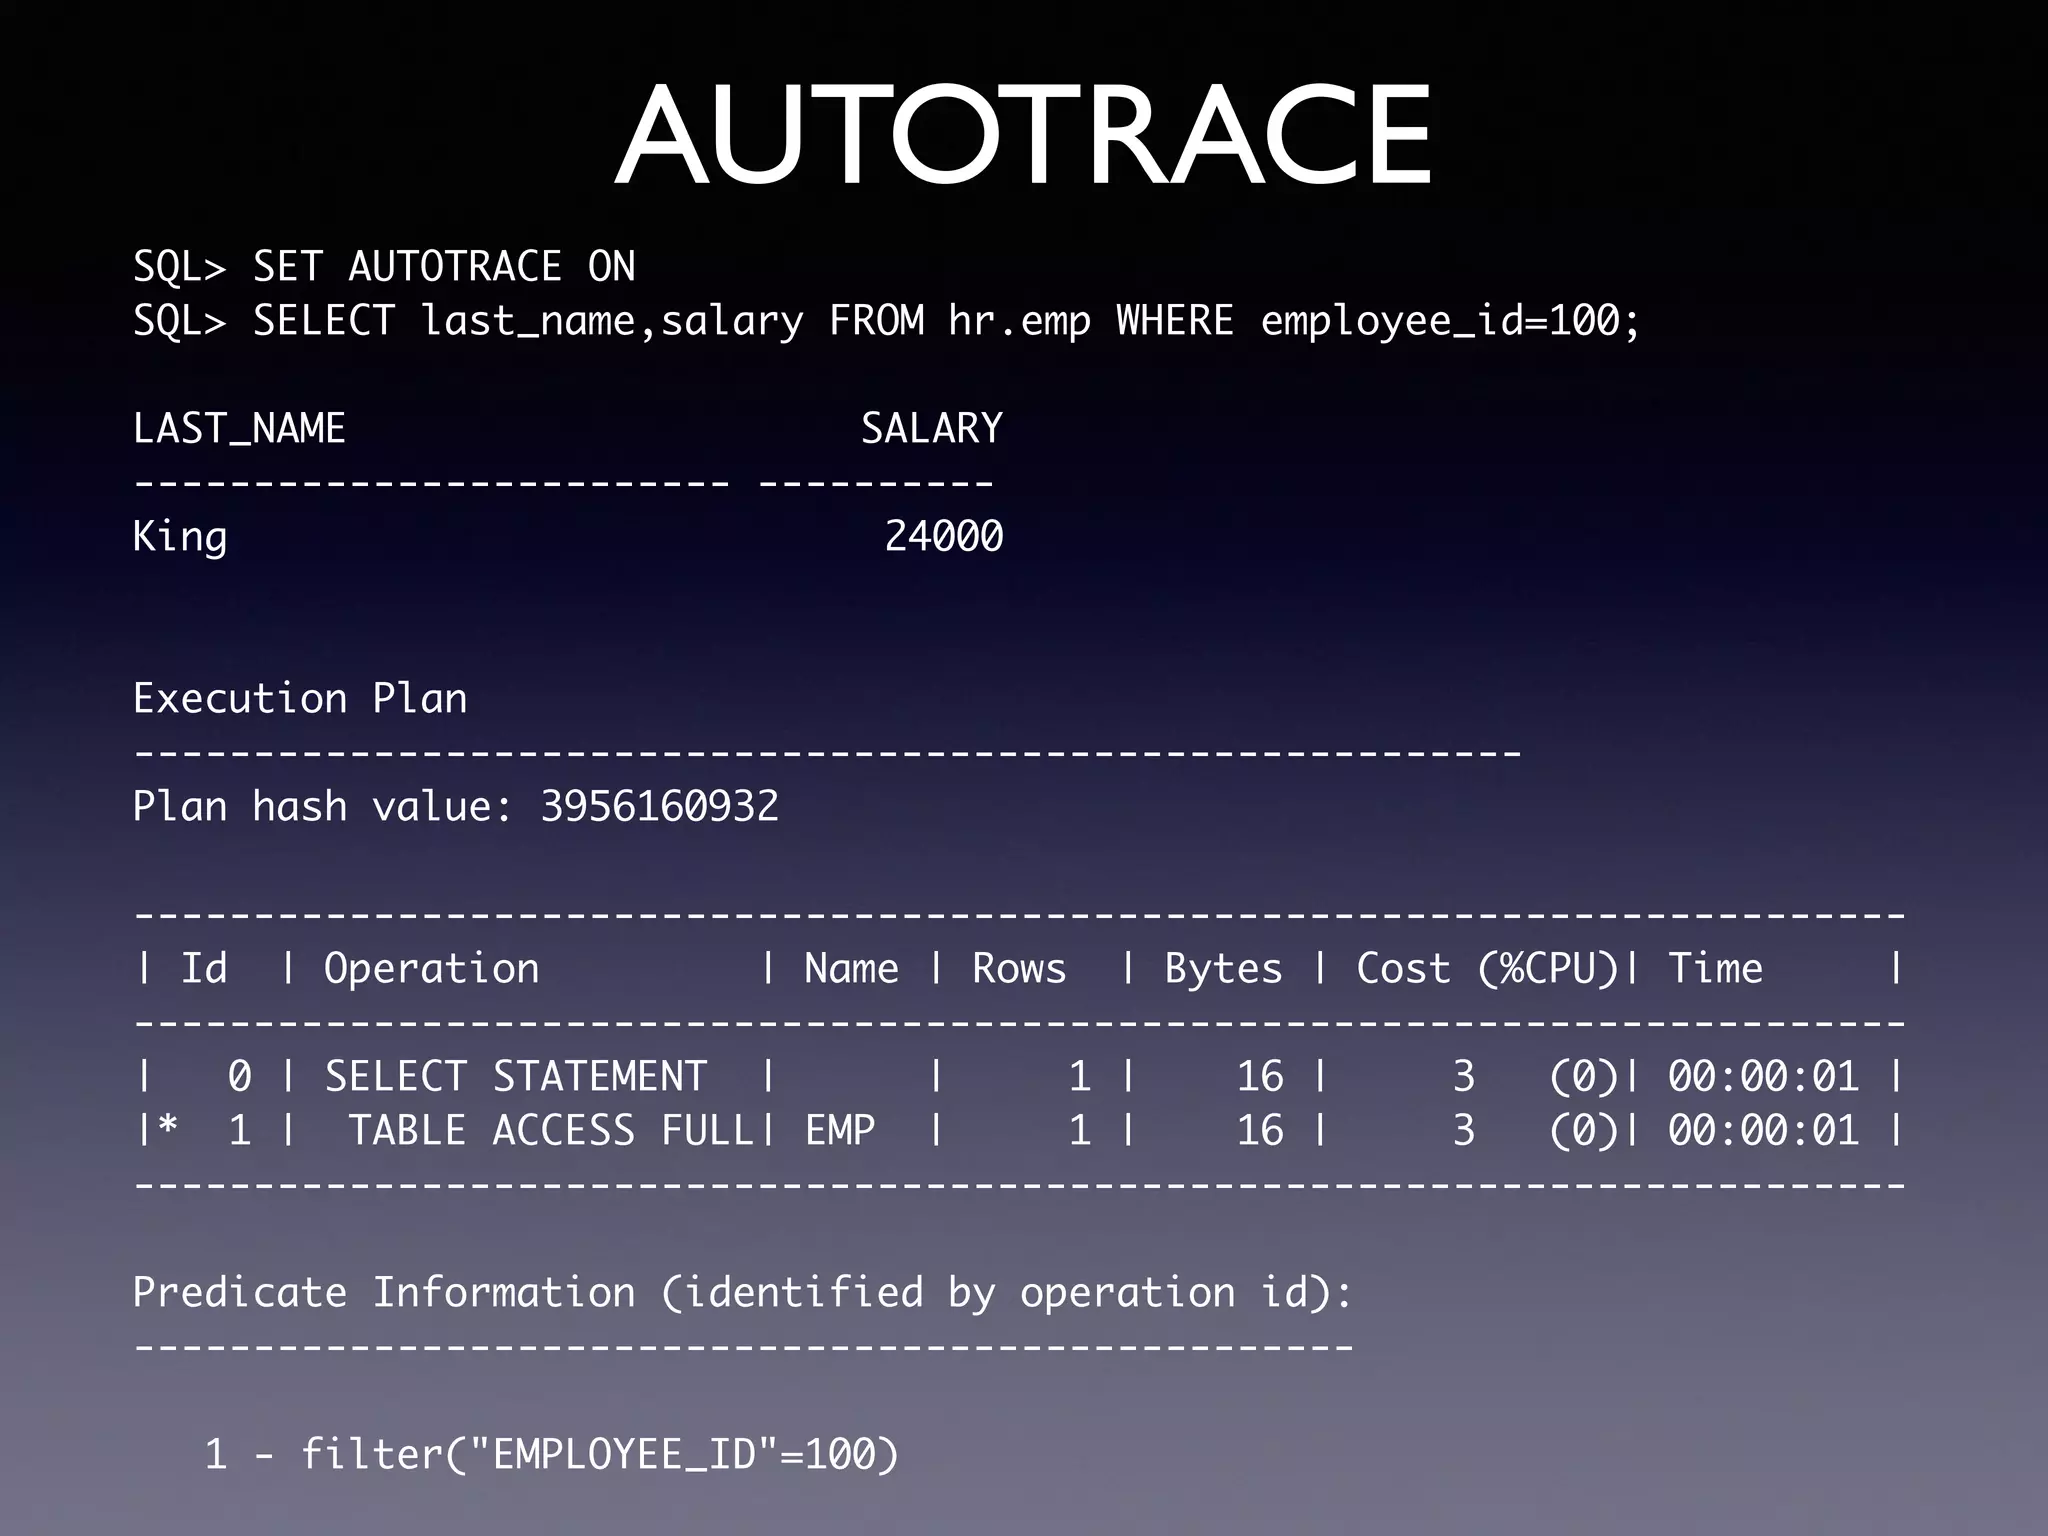This screenshot has width=2048, height=1536.
Task: Click the SET AUTOTRACE ON command line
Action: point(384,267)
